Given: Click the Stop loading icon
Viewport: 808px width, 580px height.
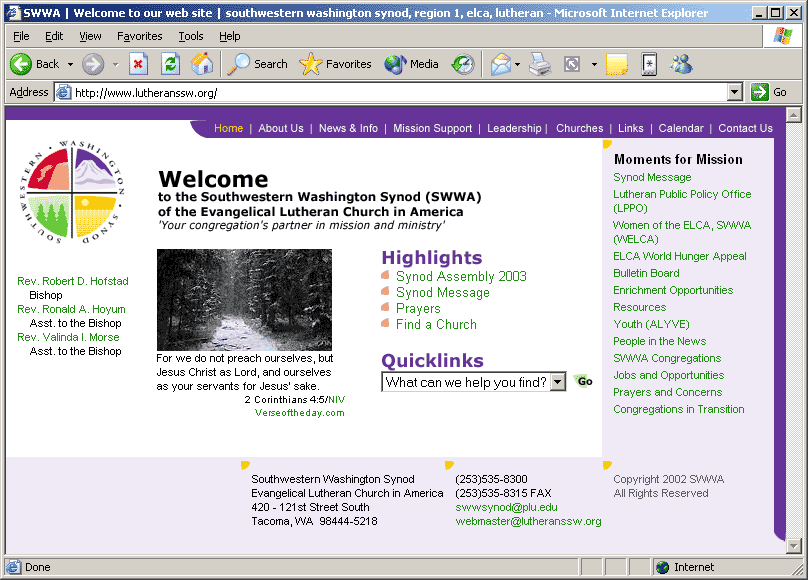Looking at the screenshot, I should click(138, 64).
